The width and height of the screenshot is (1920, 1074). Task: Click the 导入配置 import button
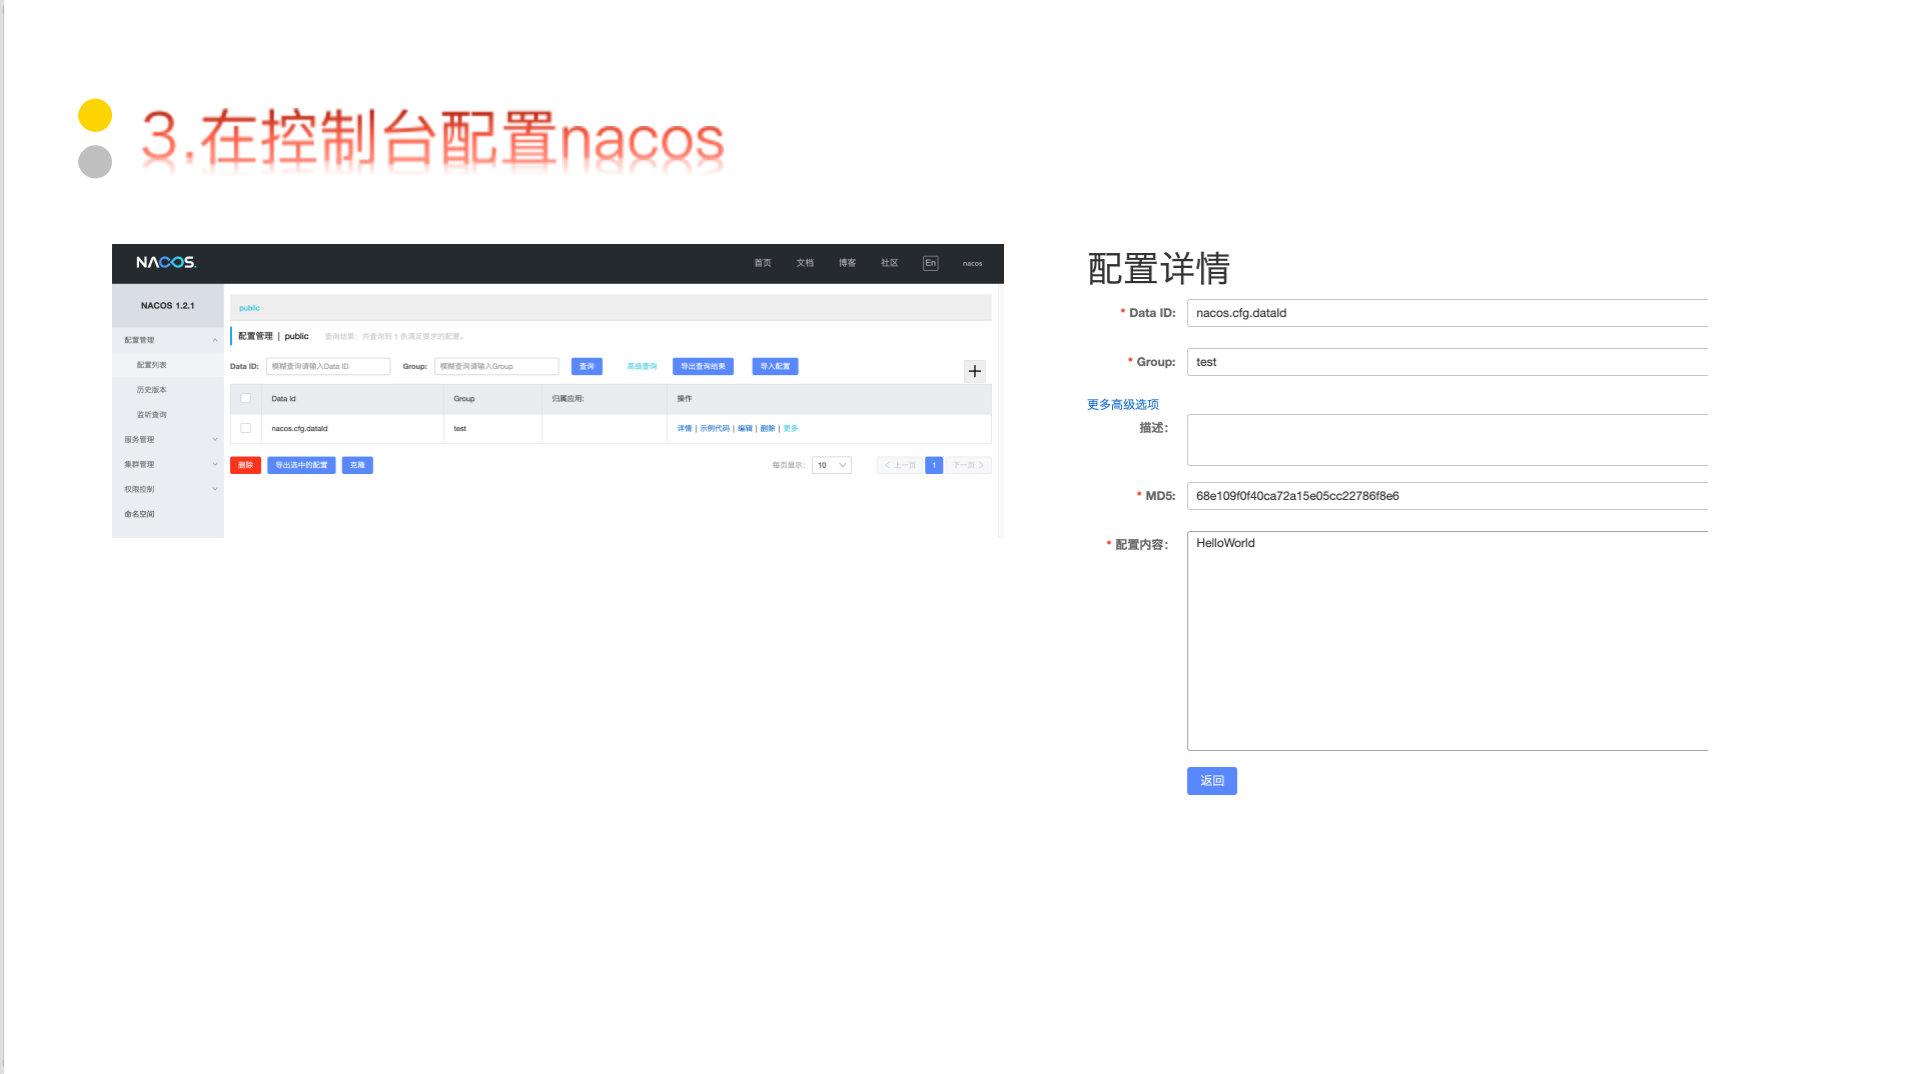tap(775, 366)
